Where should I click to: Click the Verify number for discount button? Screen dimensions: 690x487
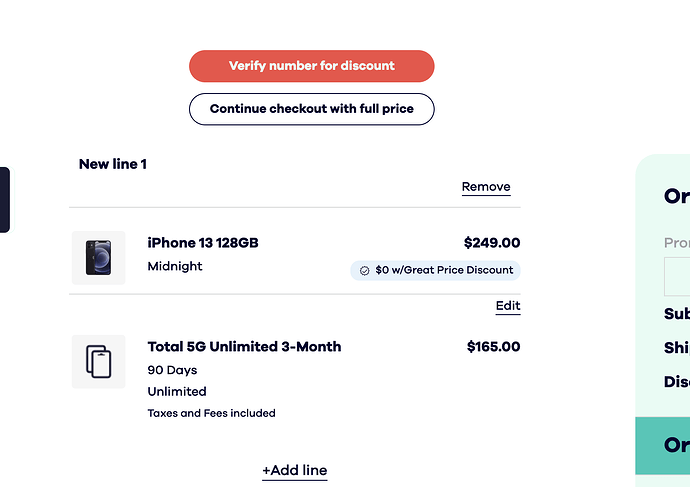click(311, 66)
